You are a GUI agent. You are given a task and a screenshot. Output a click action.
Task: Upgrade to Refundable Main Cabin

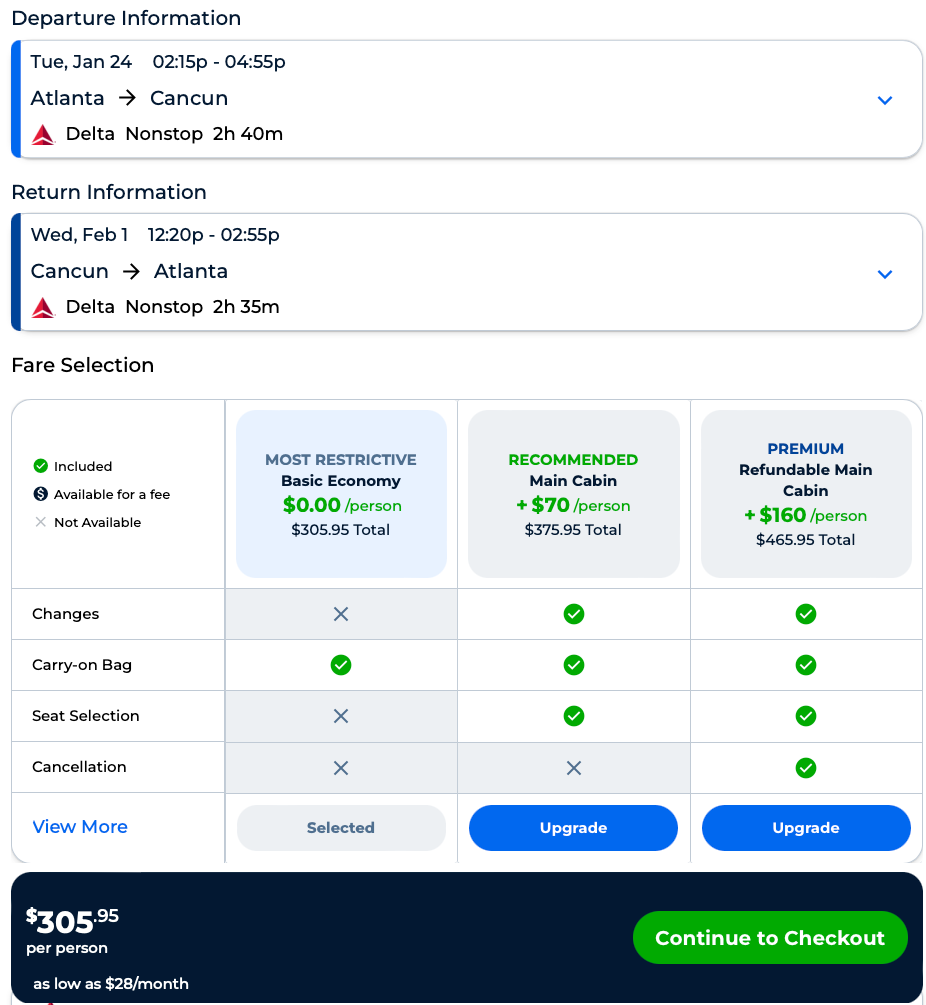point(806,828)
